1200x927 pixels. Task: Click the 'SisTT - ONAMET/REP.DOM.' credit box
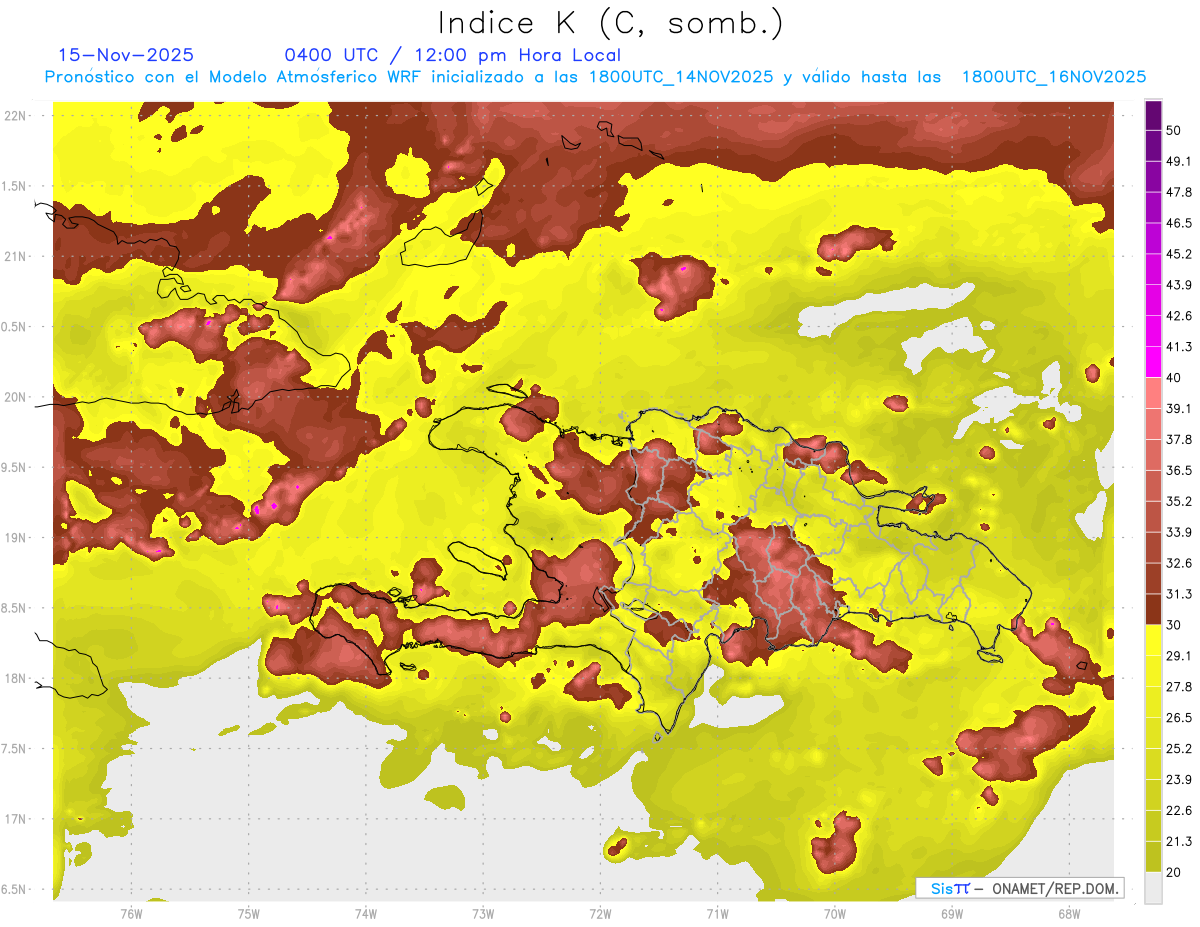(x=1020, y=888)
